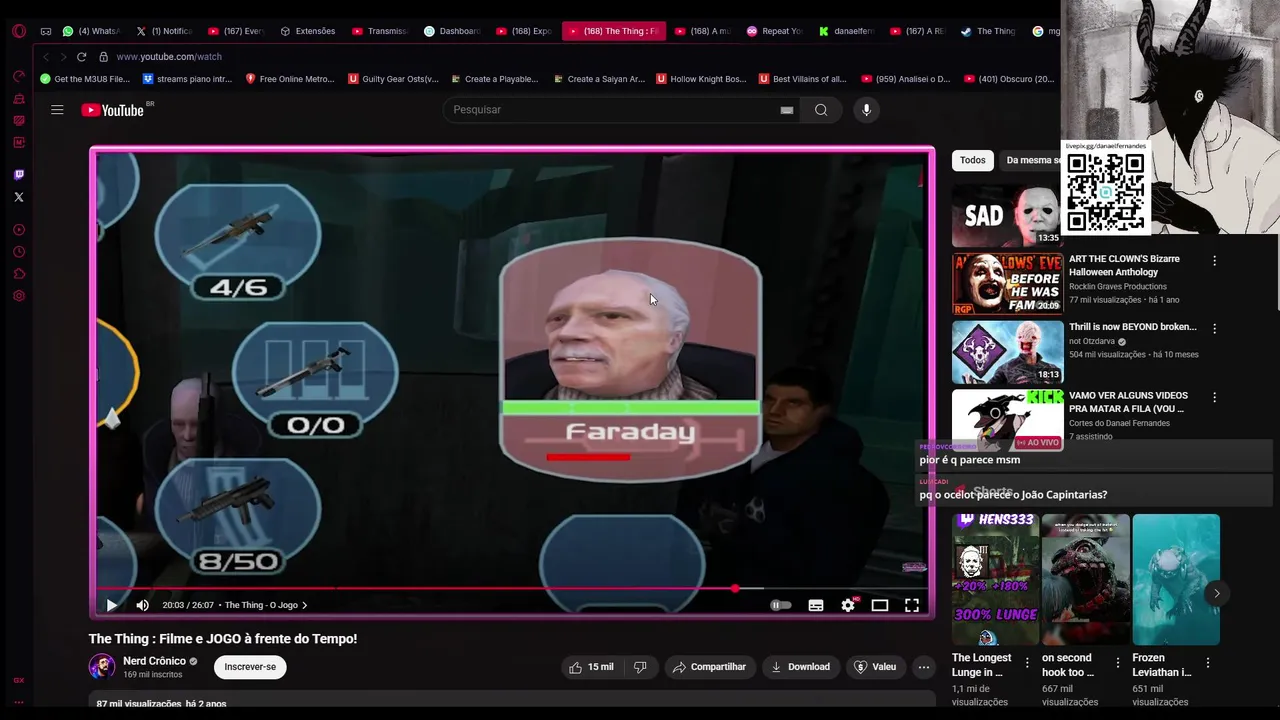Viewport: 1280px width, 720px height.
Task: Open options for ART THE CLOWN video
Action: pos(1215,261)
